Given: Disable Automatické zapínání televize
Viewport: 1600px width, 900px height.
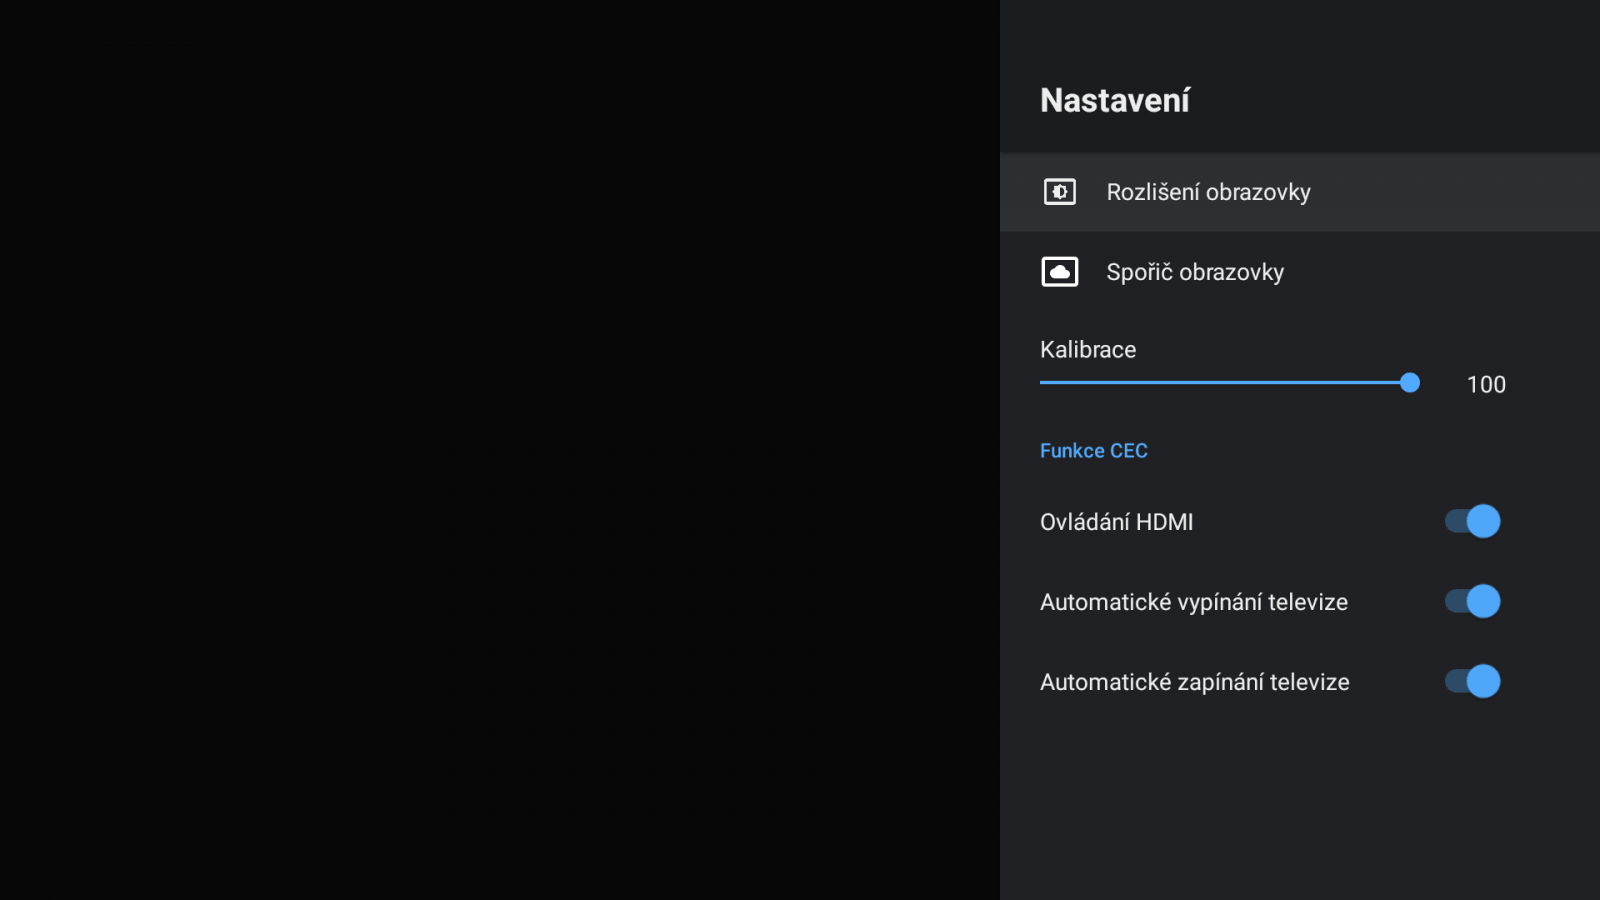Looking at the screenshot, I should tap(1471, 681).
